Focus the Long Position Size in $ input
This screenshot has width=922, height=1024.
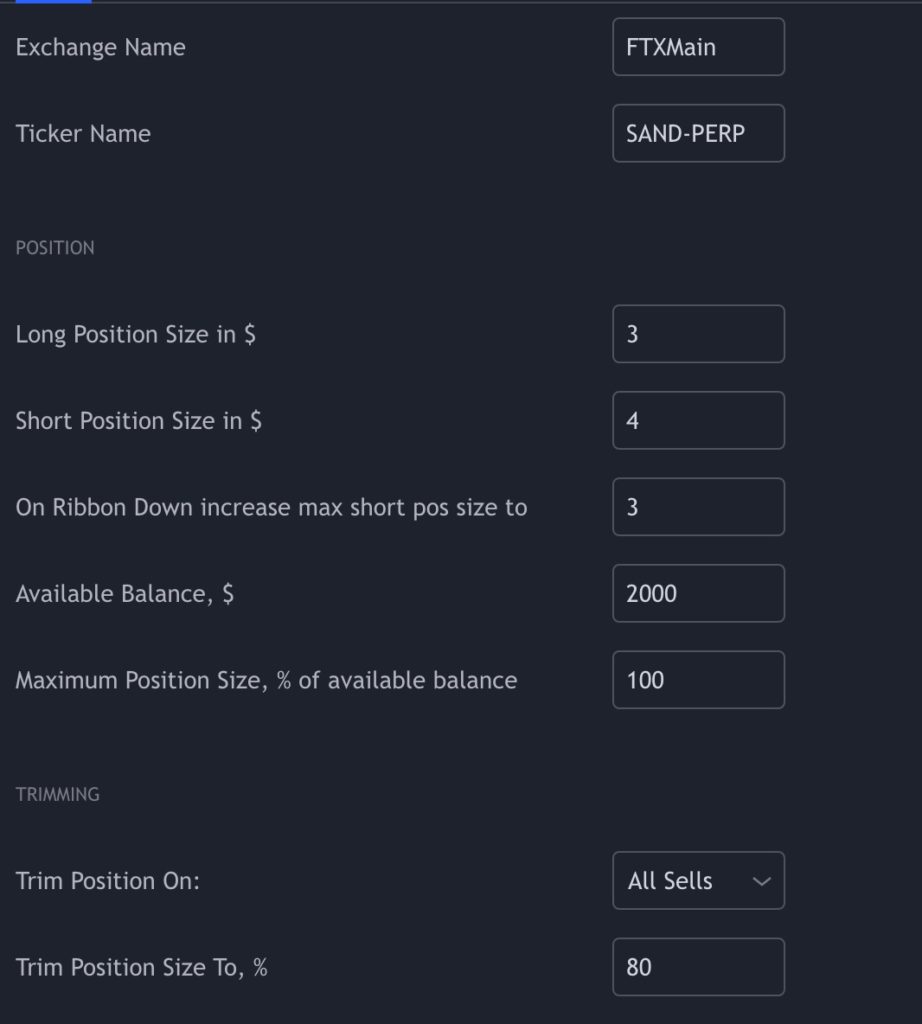pyautogui.click(x=698, y=334)
